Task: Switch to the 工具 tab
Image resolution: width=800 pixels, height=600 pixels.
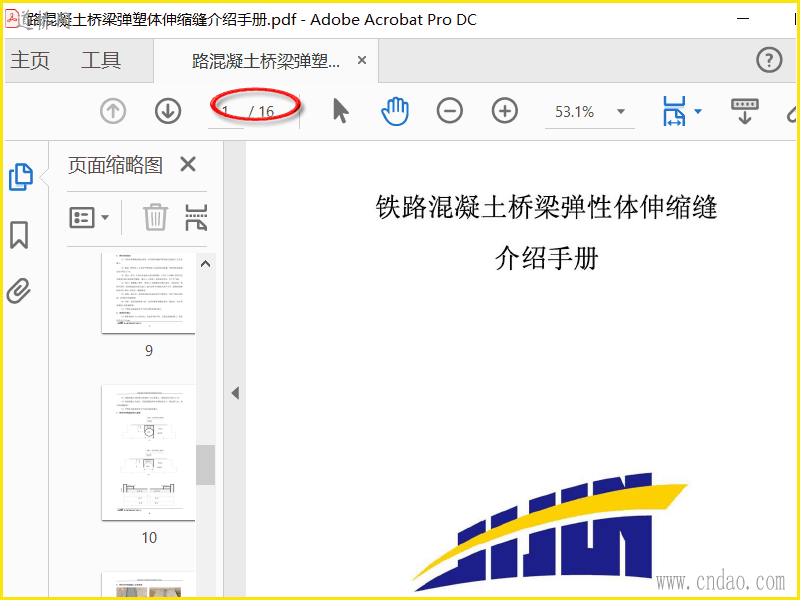Action: tap(101, 60)
